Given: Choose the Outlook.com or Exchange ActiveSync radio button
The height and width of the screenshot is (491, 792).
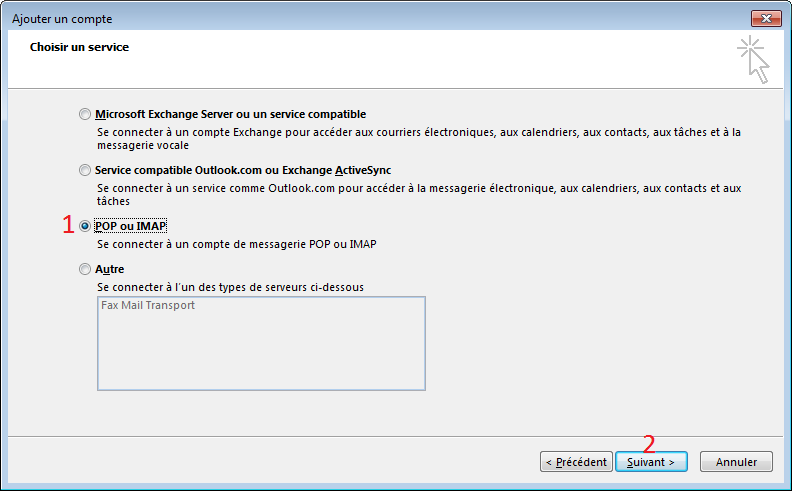Looking at the screenshot, I should pos(84,170).
